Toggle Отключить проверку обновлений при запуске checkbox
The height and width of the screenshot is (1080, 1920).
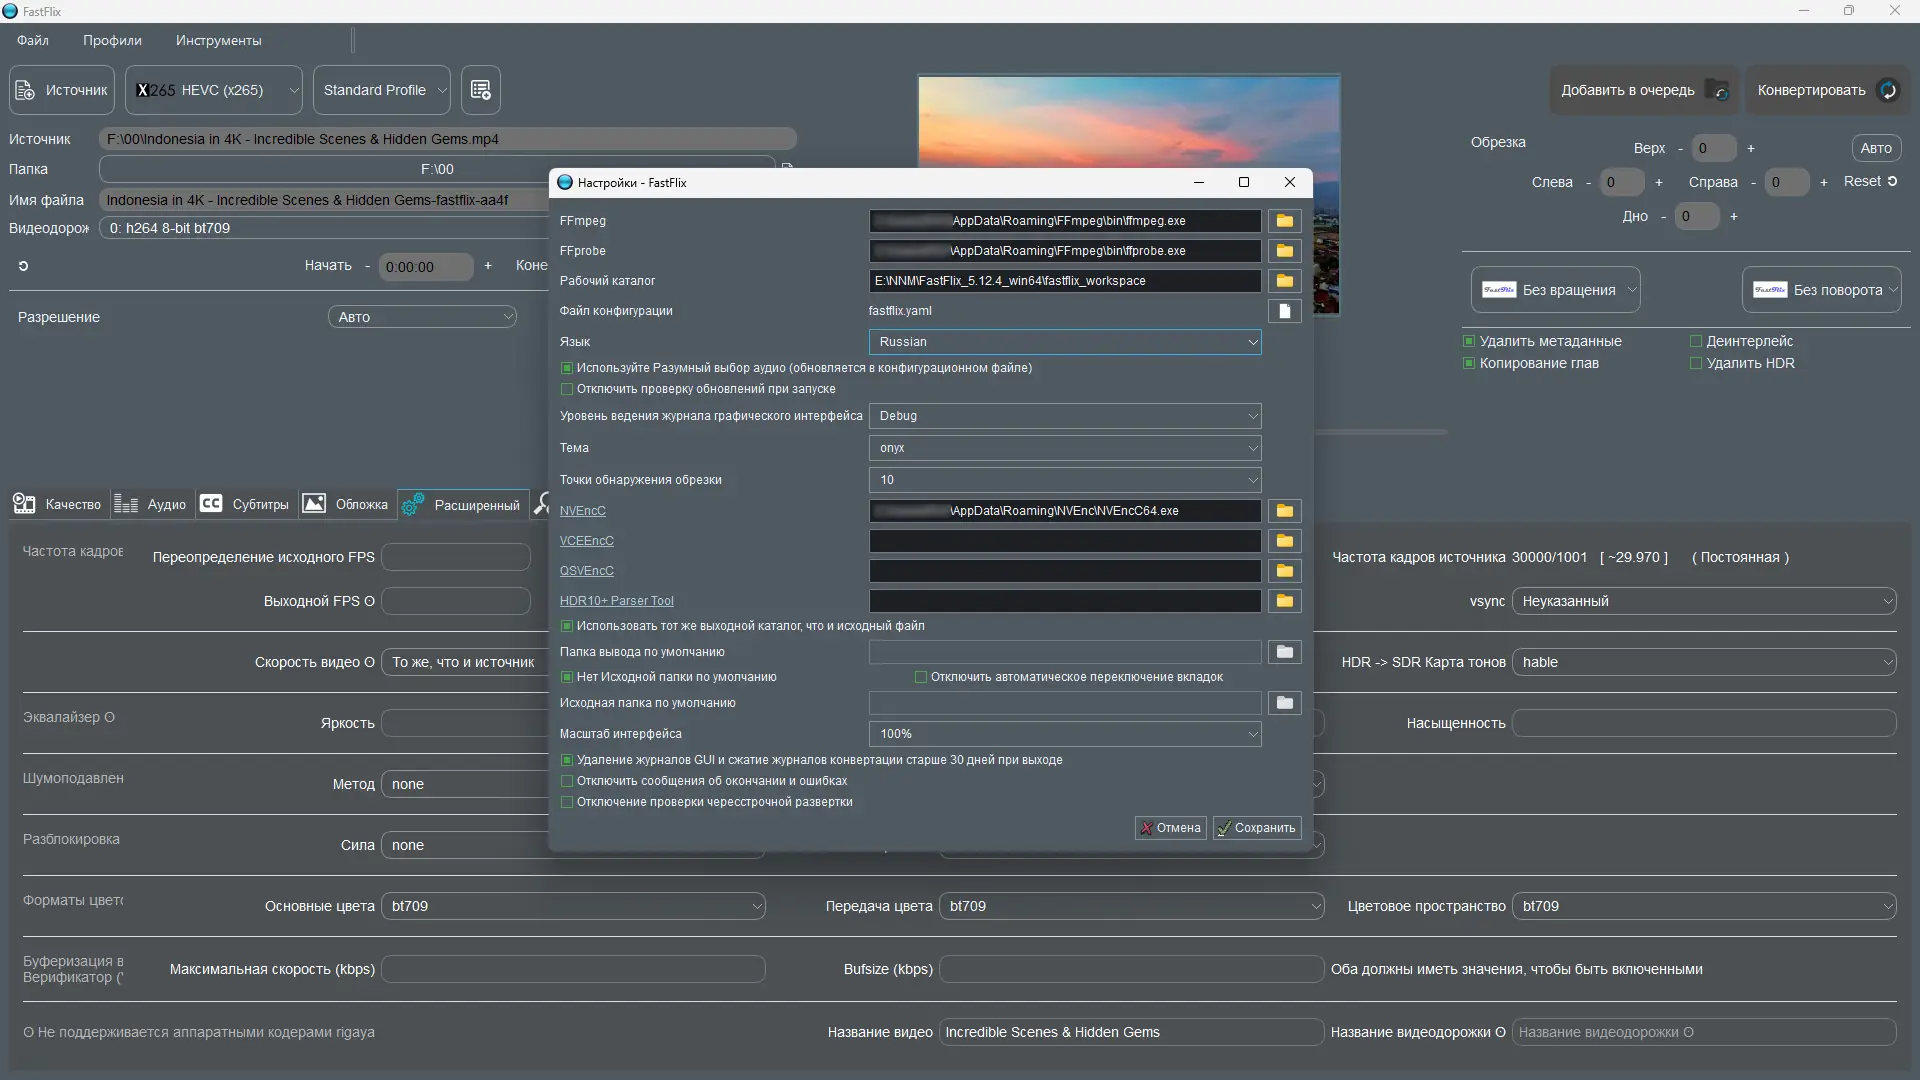[567, 389]
